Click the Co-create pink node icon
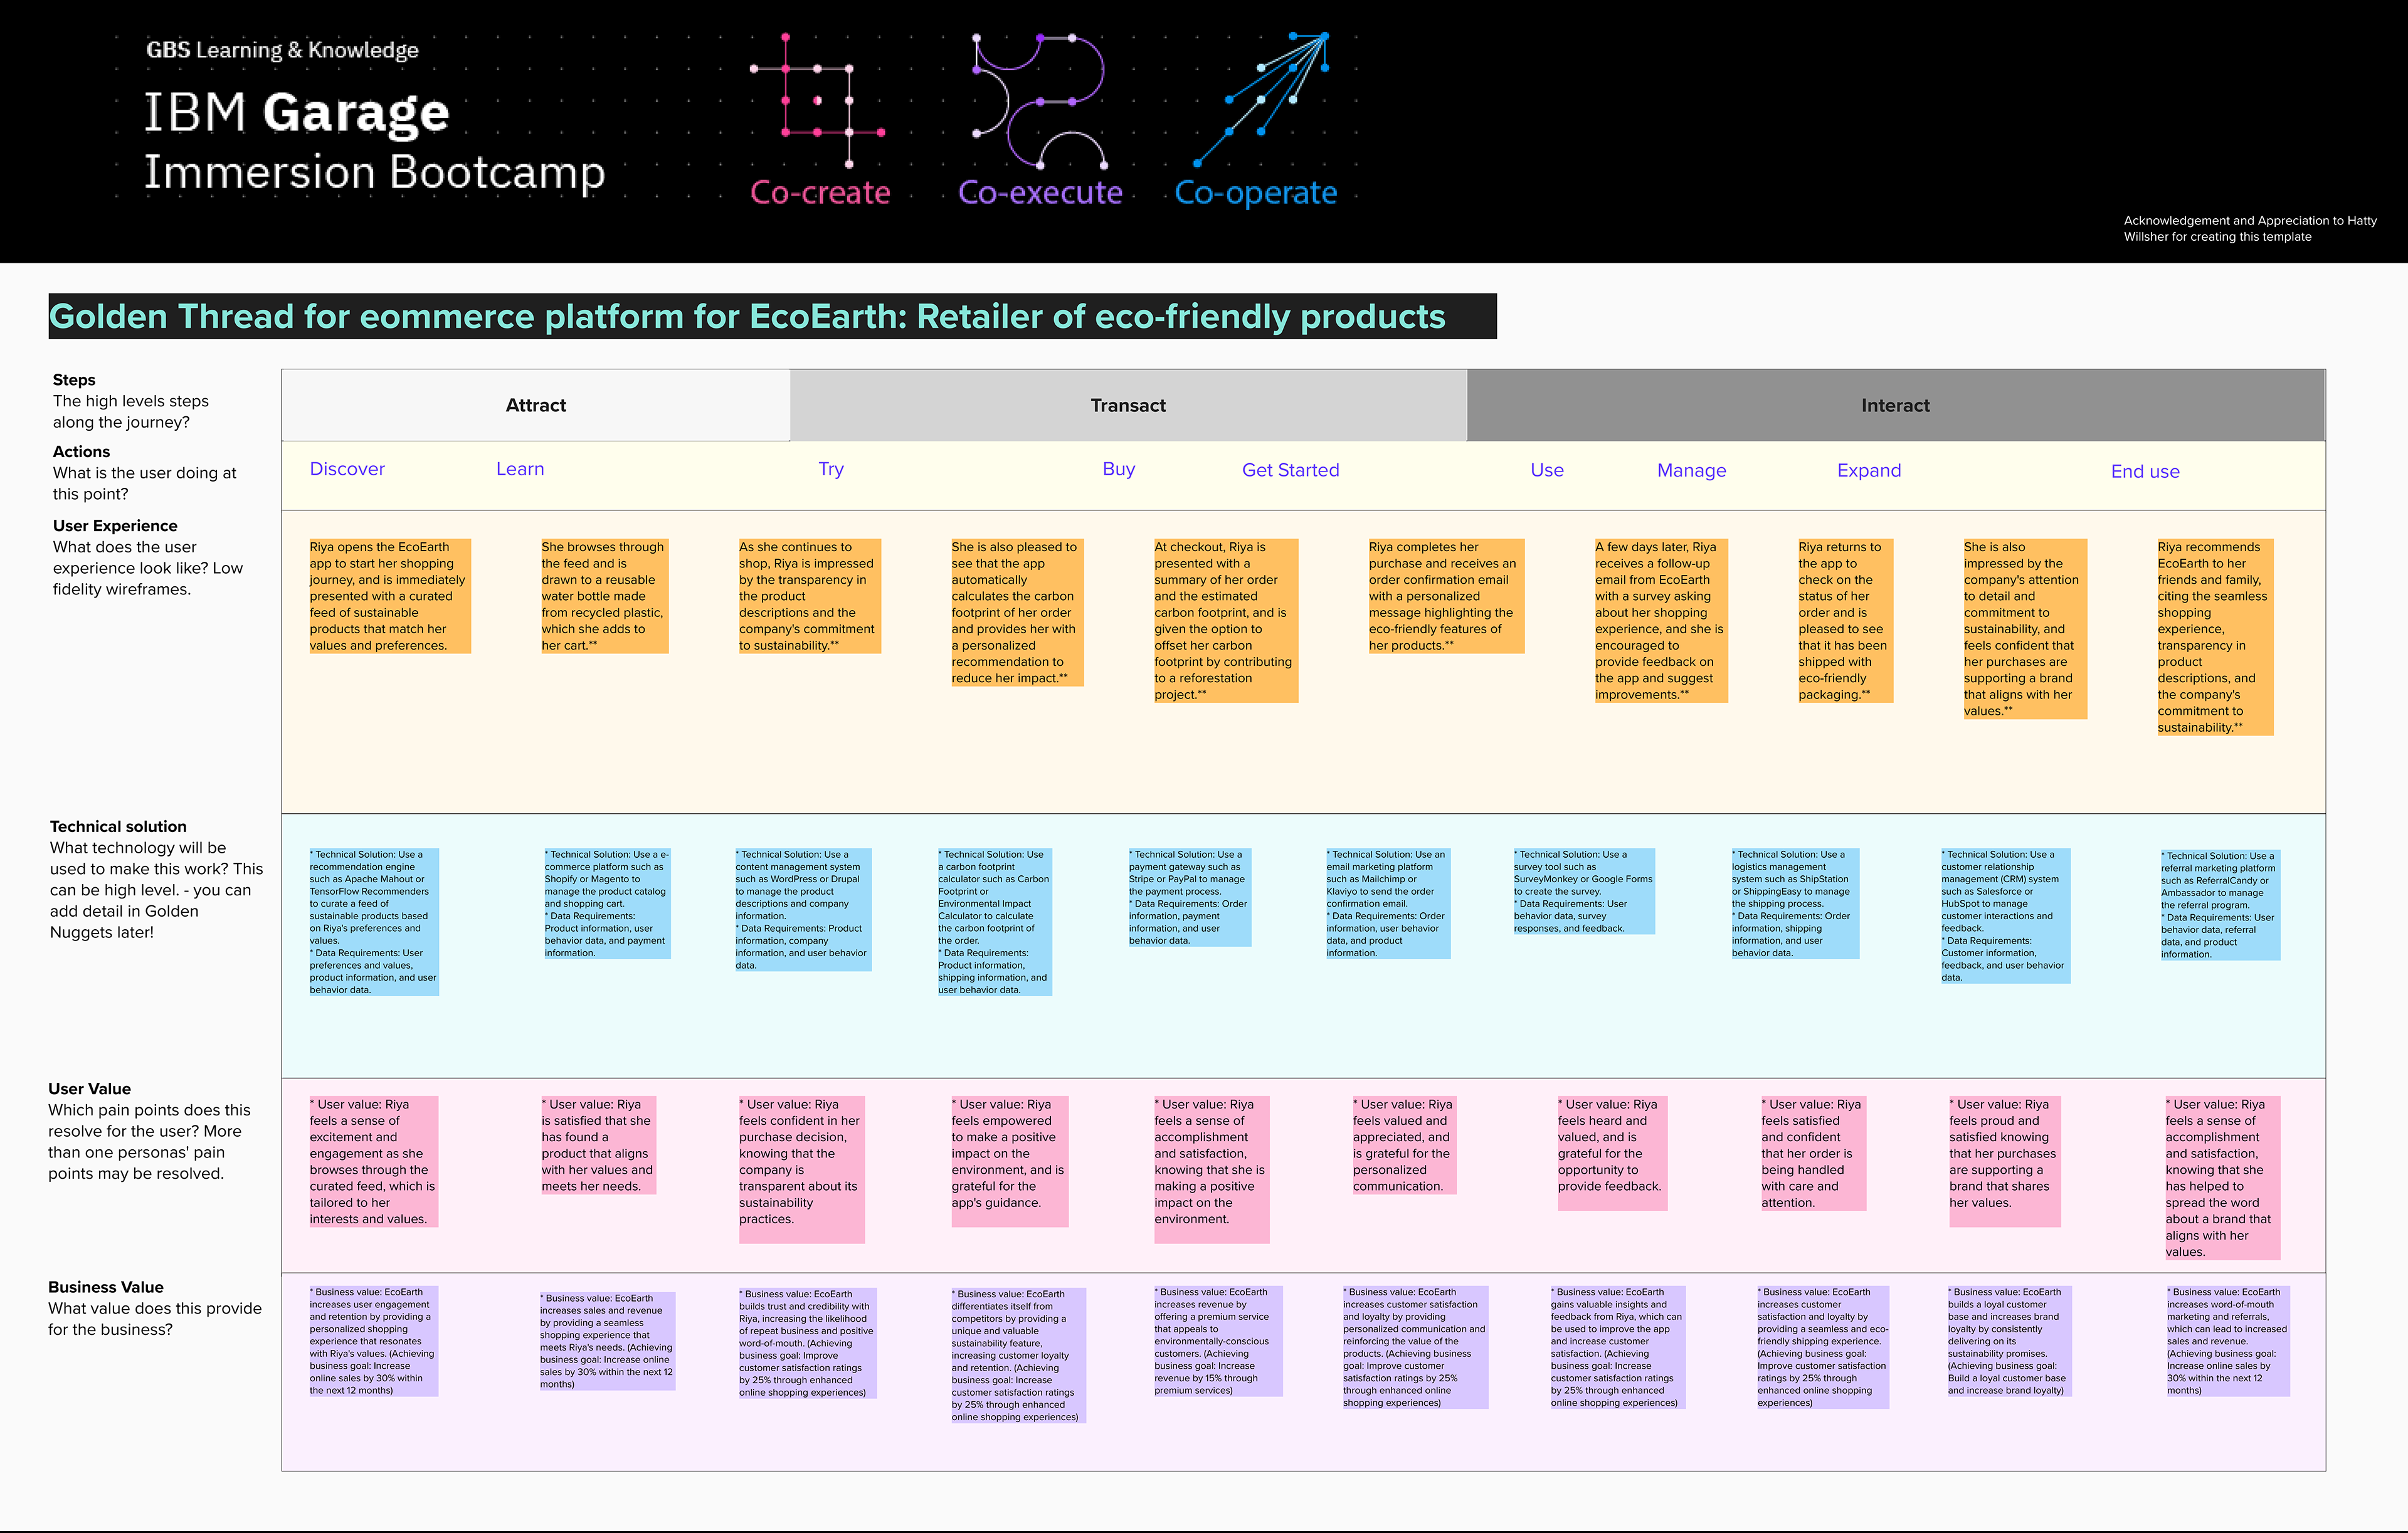Screen dimensions: 2408x1533 coord(818,100)
